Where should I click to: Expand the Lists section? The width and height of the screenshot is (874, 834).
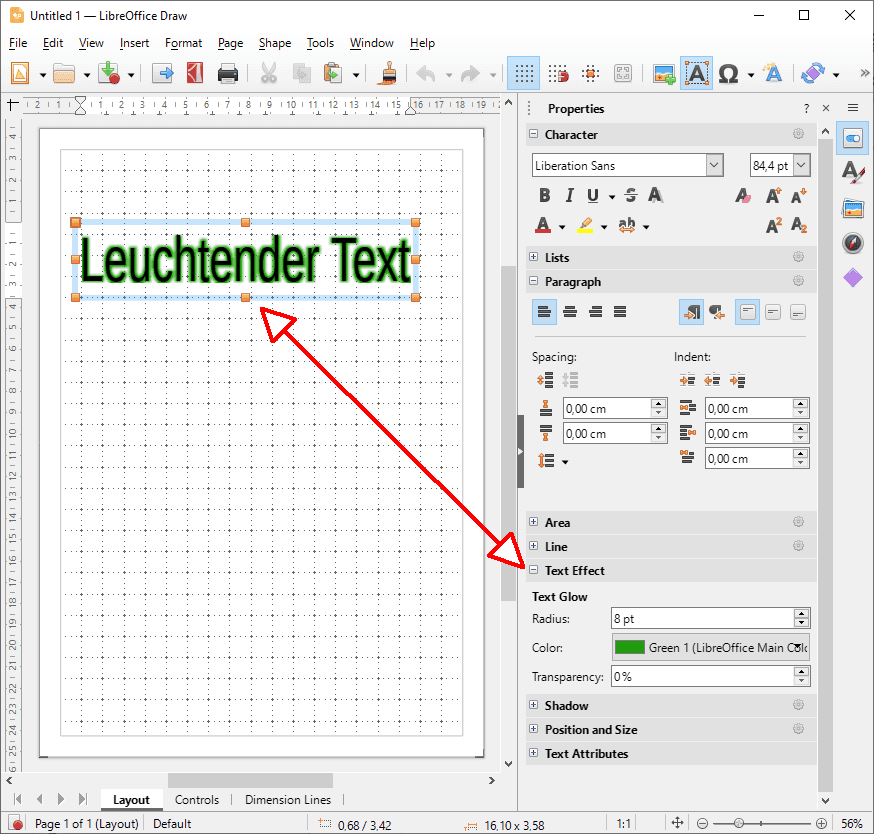coord(533,256)
